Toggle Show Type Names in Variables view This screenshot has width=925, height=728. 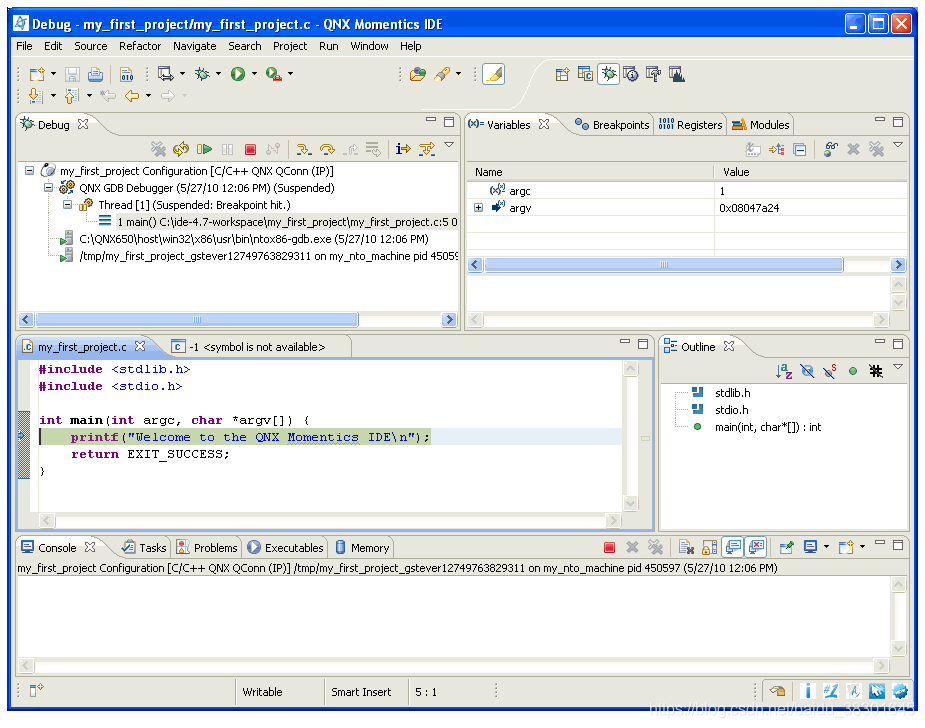[753, 149]
